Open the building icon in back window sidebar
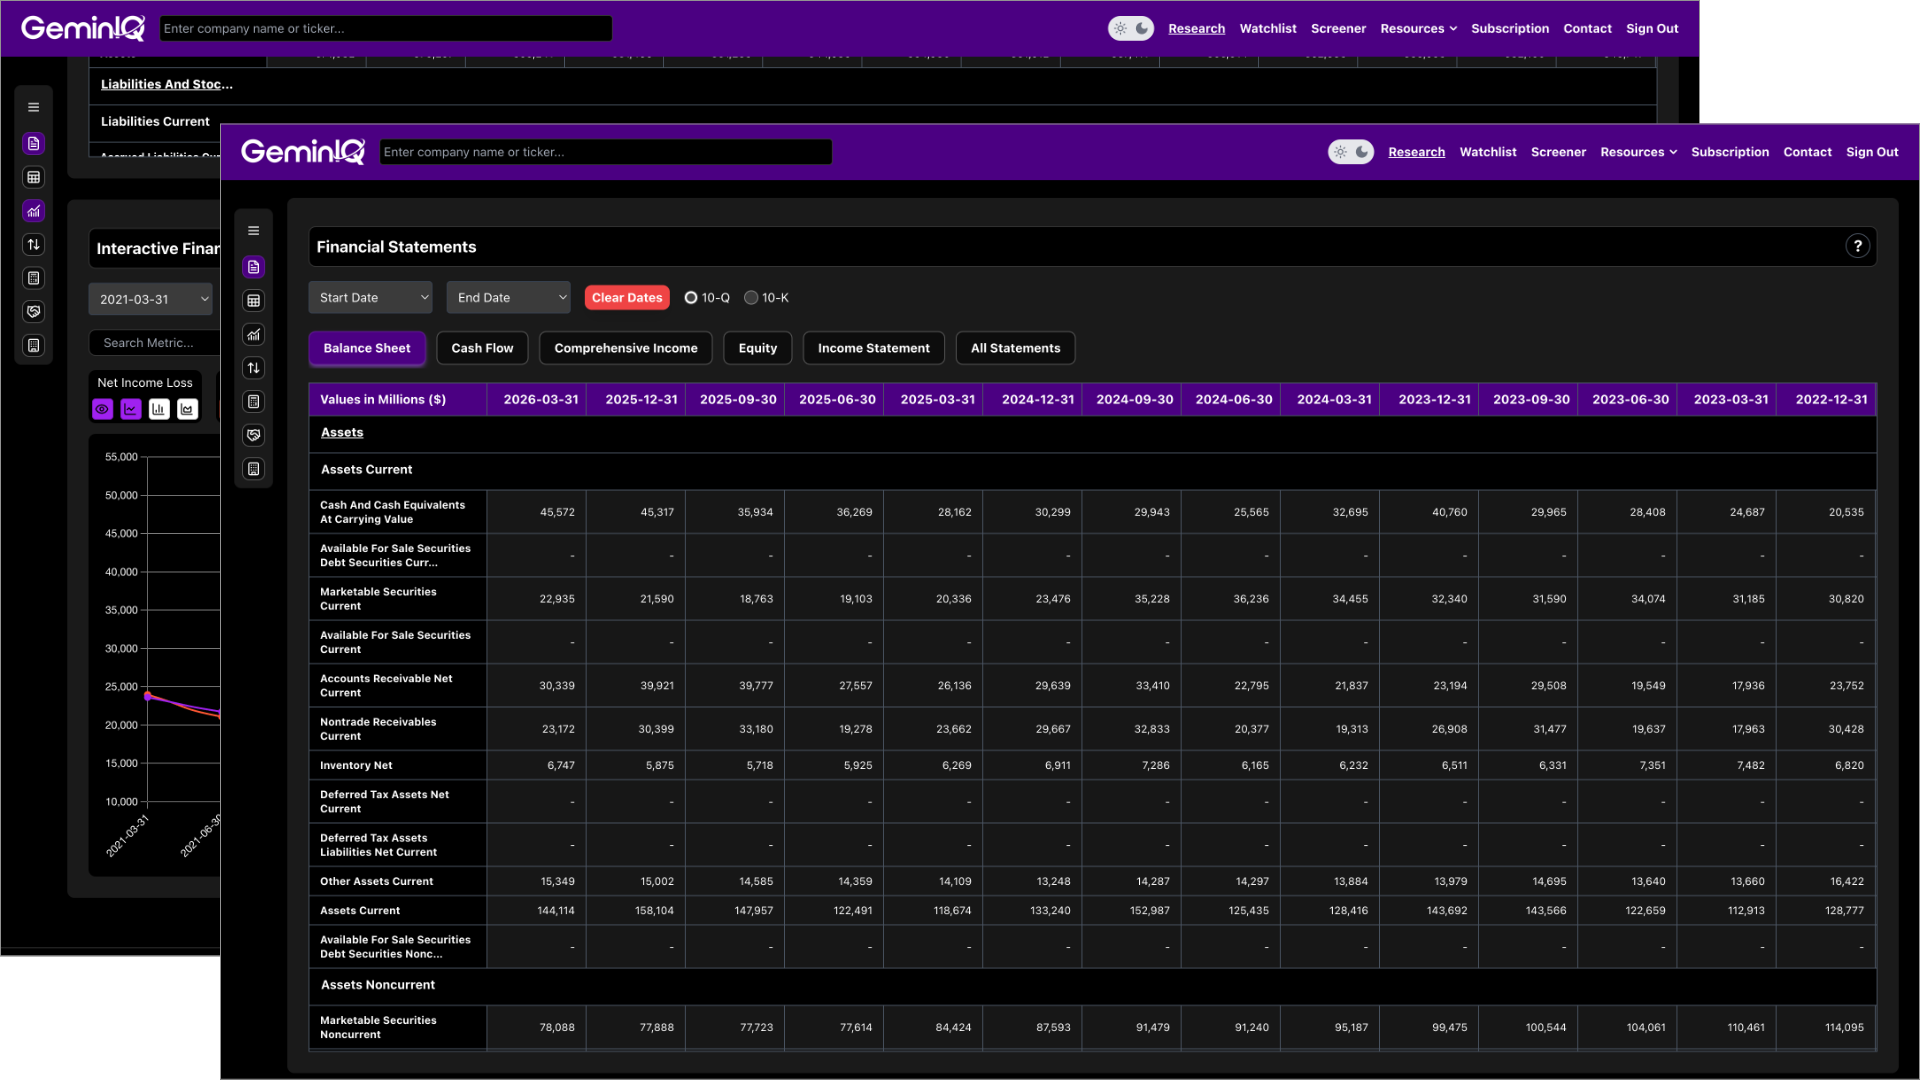The height and width of the screenshot is (1080, 1920). point(34,345)
